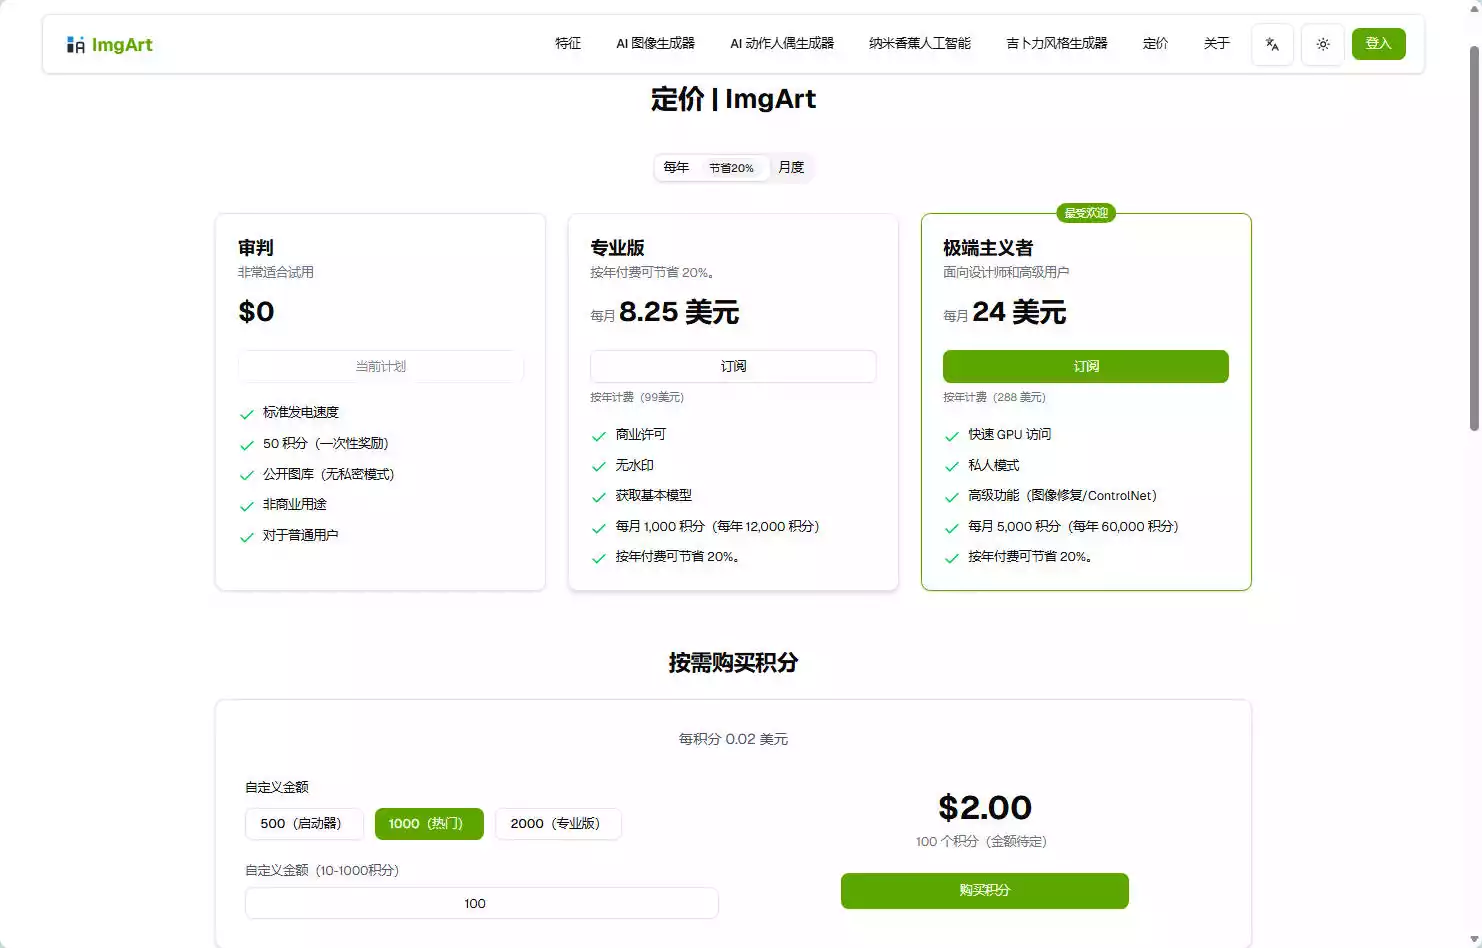Select the 500（启动器）credit preset
The width and height of the screenshot is (1482, 948).
click(x=304, y=824)
